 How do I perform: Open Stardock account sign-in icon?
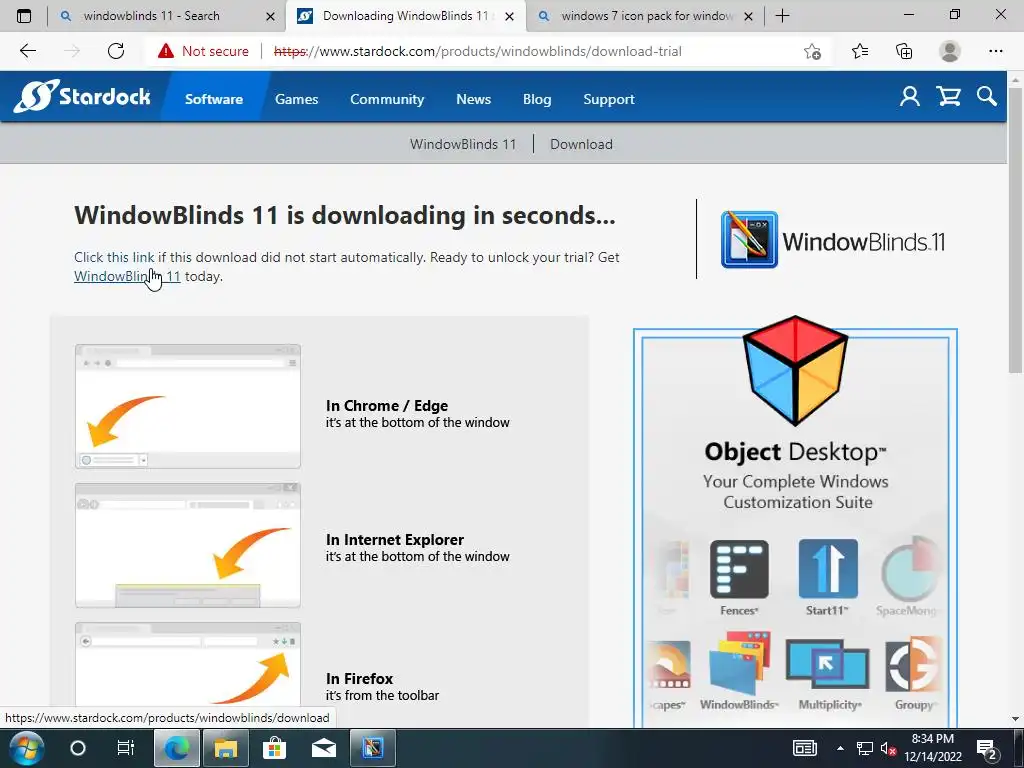pos(910,97)
